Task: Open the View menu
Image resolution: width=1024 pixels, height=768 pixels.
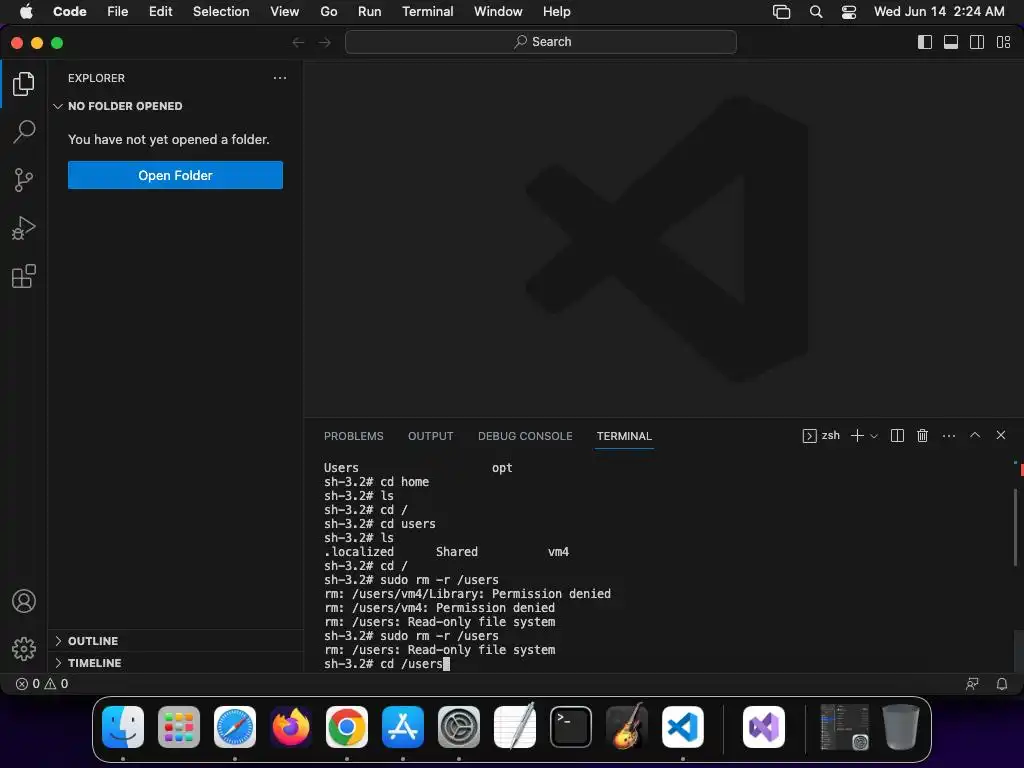Action: [285, 12]
